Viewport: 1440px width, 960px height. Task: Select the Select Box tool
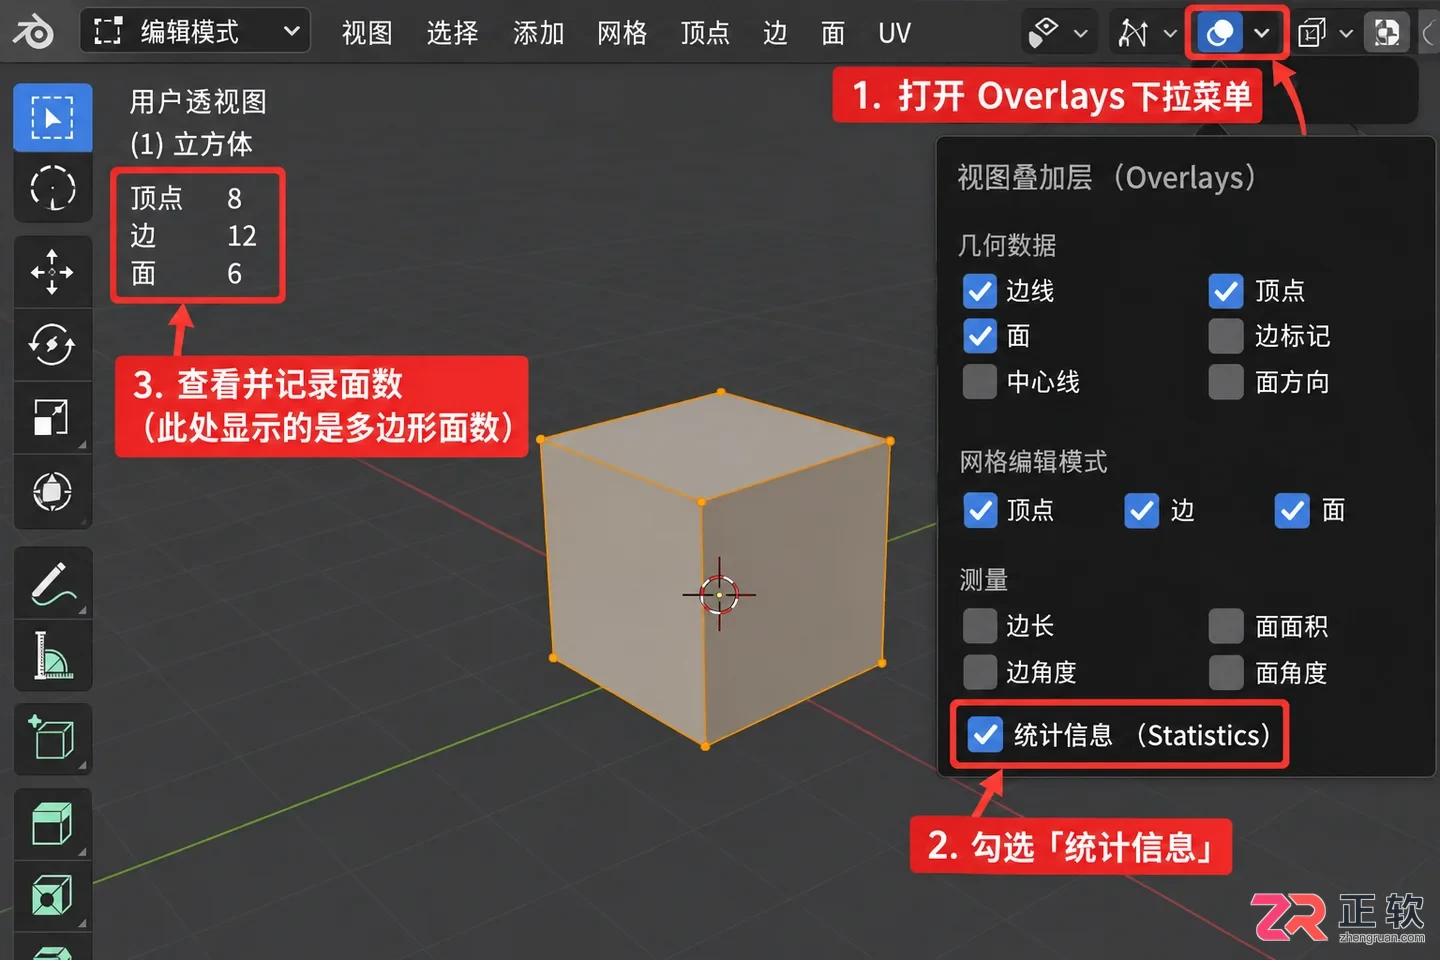coord(53,118)
